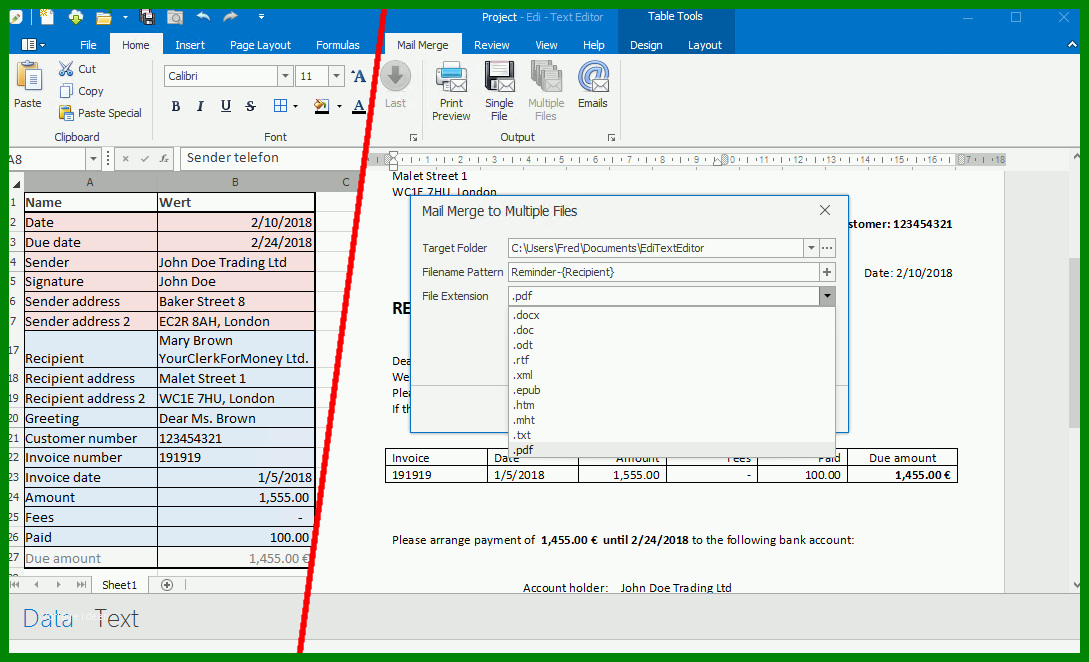Toggle bold formatting

tap(176, 106)
